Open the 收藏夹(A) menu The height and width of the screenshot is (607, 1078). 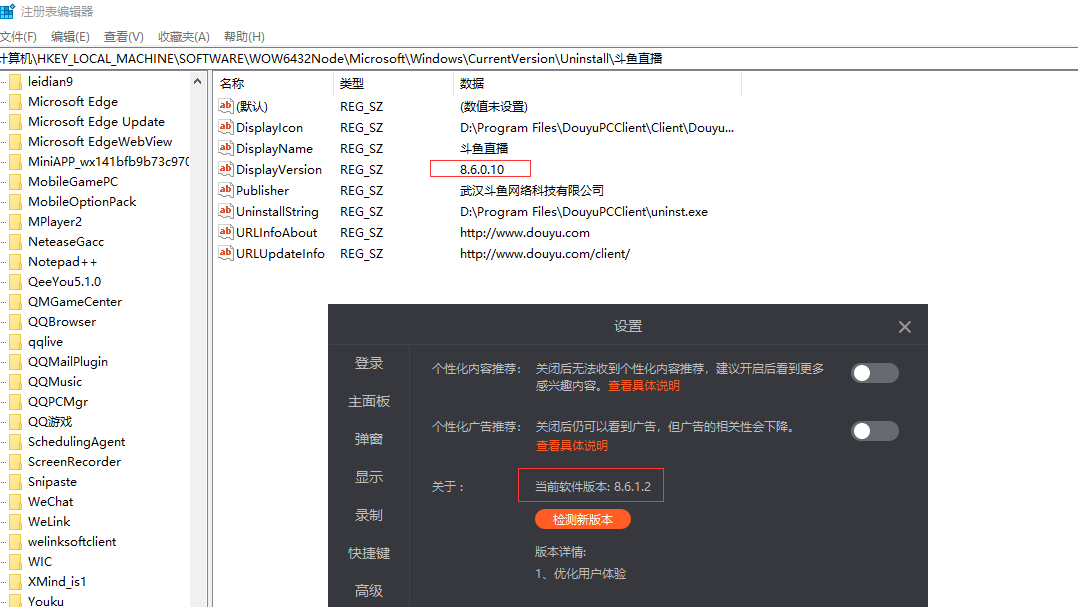(184, 36)
